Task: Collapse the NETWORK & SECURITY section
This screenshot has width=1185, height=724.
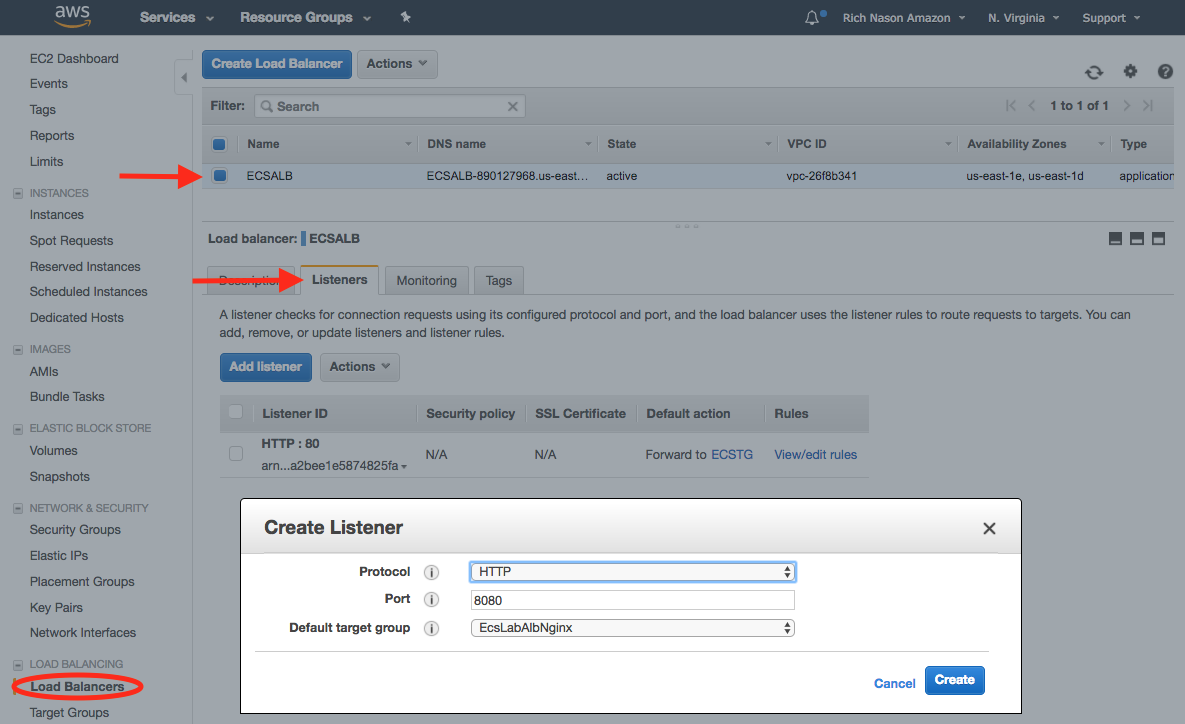Action: (18, 509)
